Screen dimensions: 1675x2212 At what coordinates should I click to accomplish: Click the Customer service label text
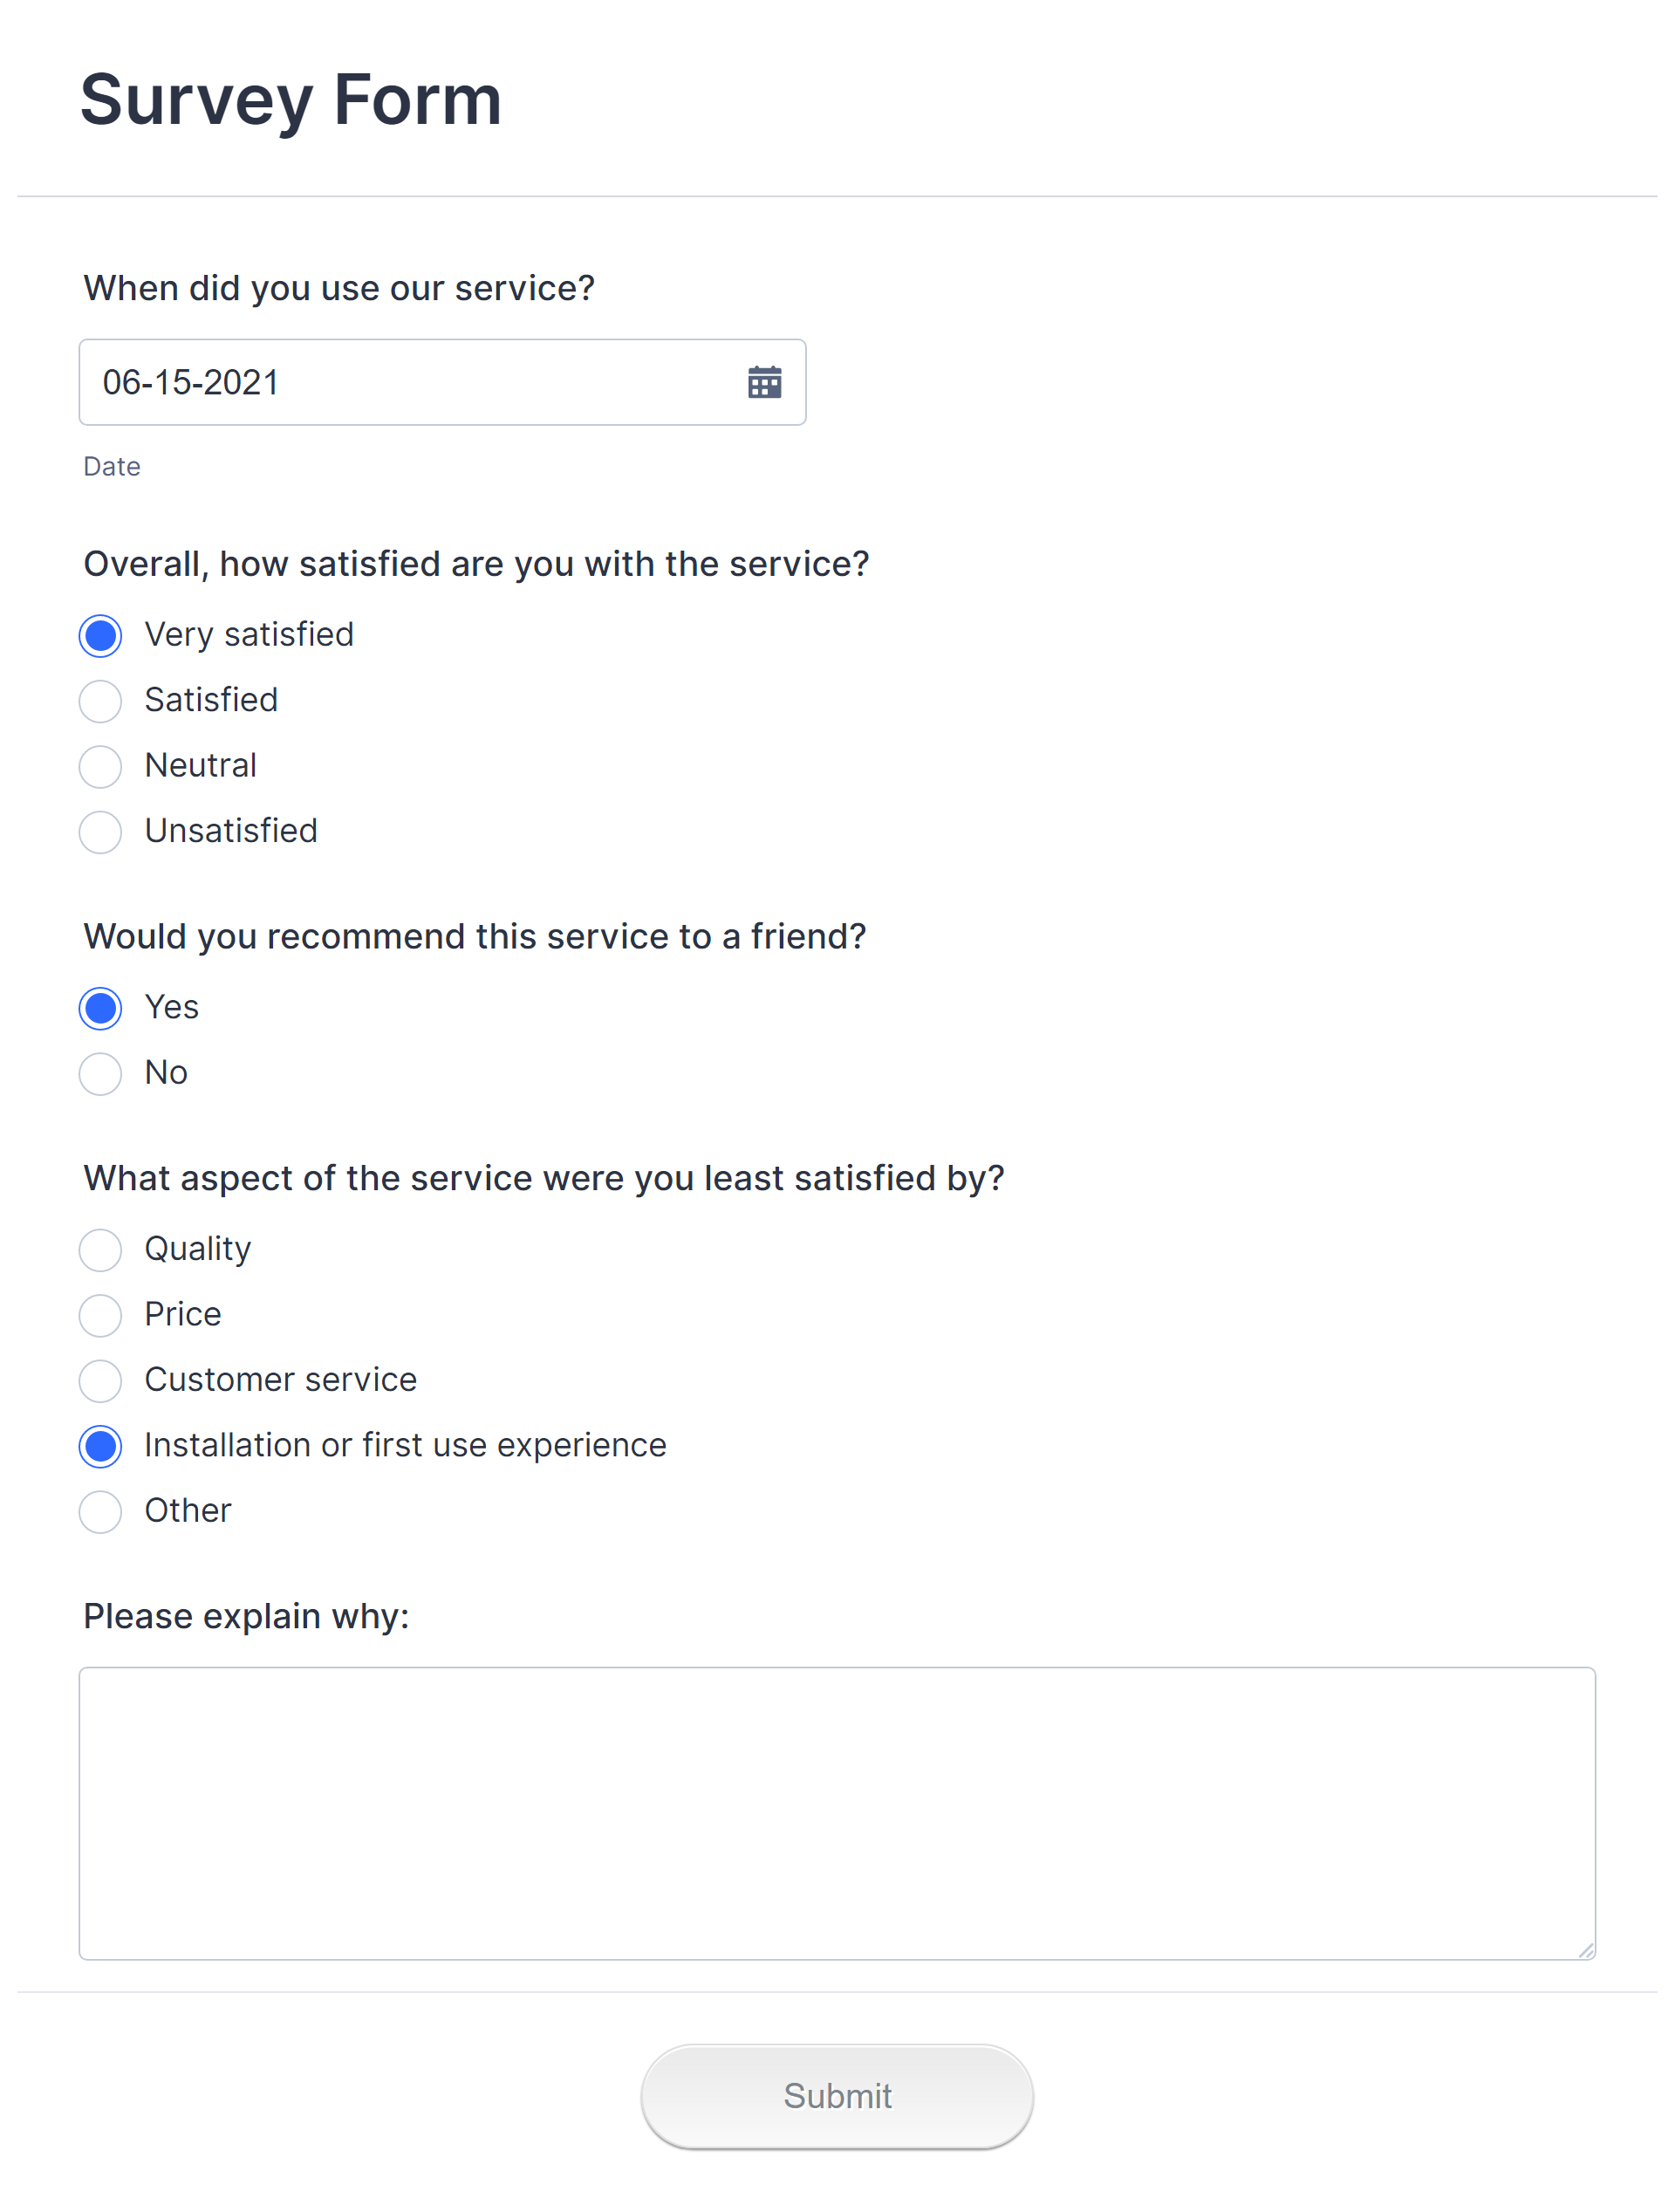[x=280, y=1380]
